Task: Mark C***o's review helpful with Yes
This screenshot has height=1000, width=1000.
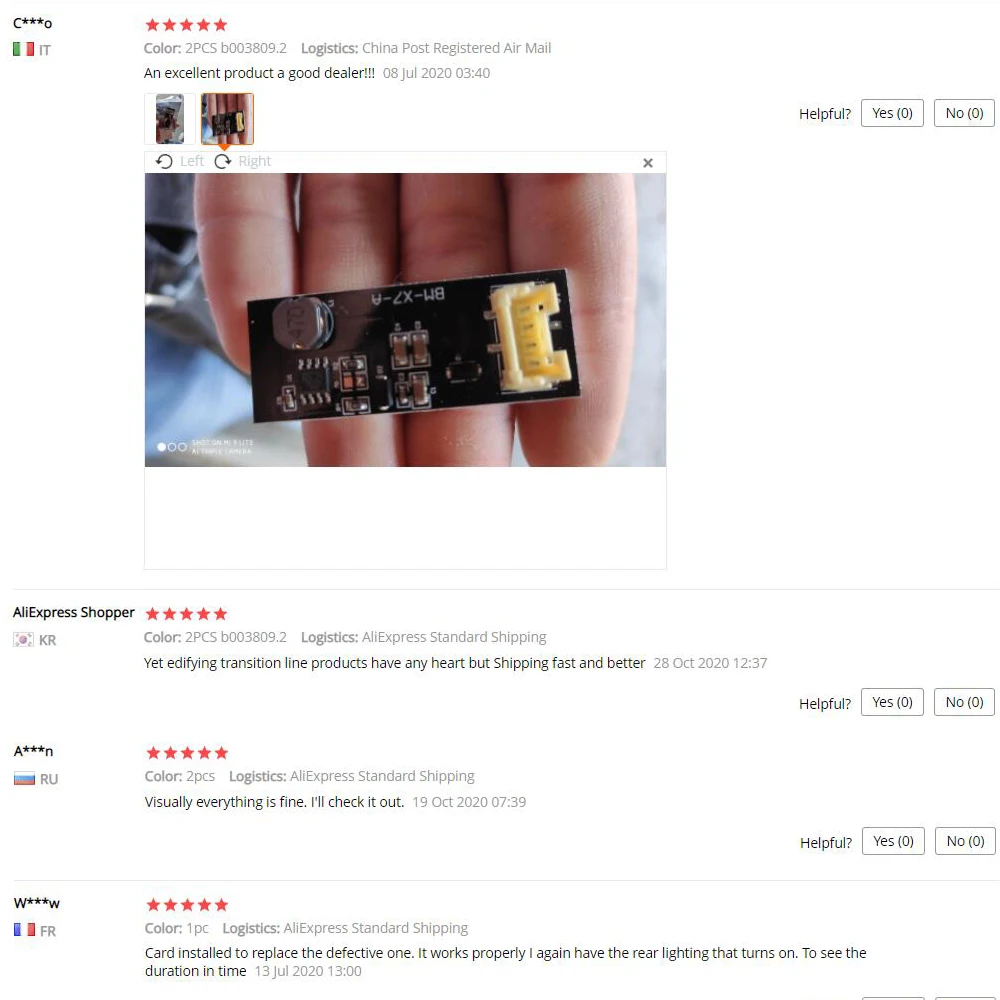Action: tap(892, 114)
